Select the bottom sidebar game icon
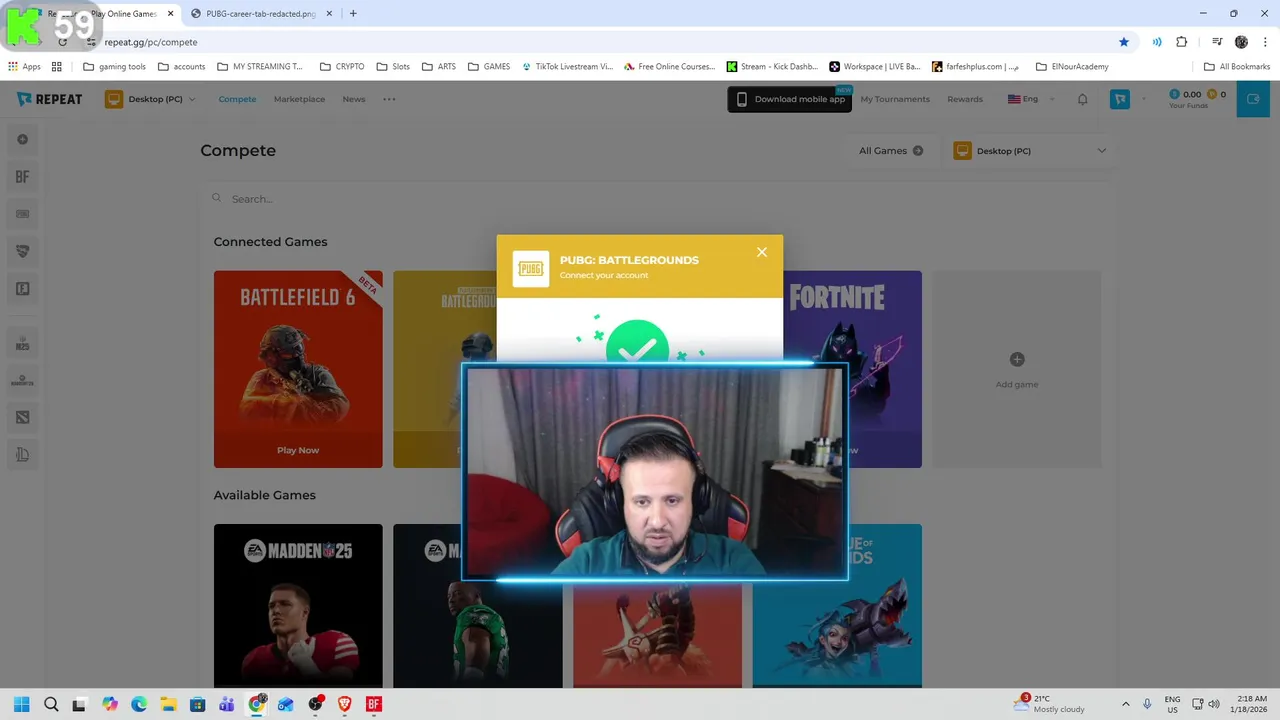Image resolution: width=1280 pixels, height=720 pixels. (x=22, y=455)
